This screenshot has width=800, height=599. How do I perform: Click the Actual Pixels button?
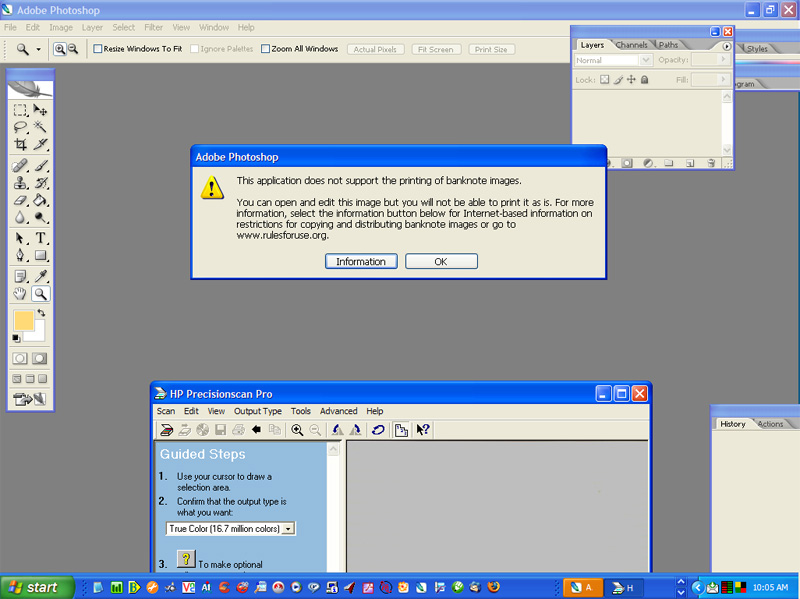pos(376,49)
